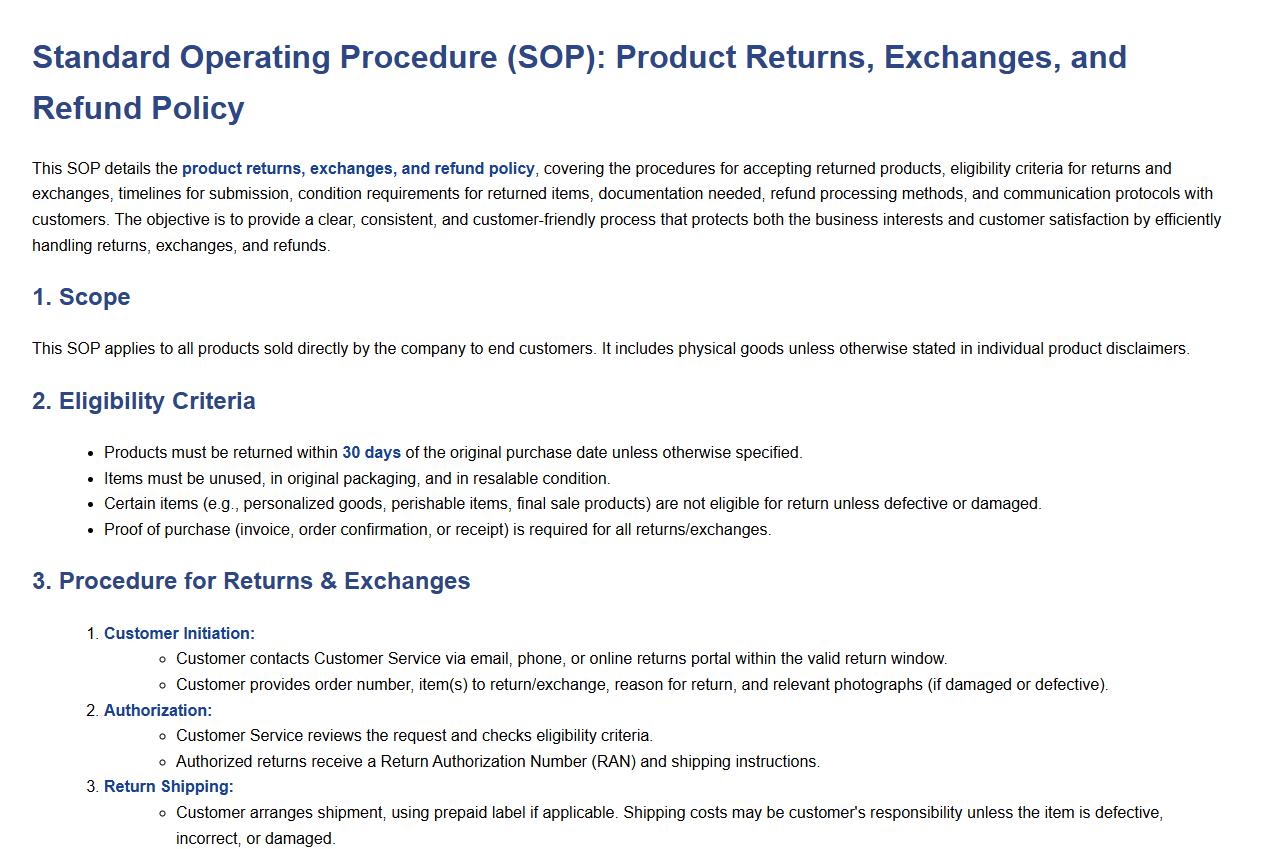Click the 'Certain items' eligibility bullet
The image size is (1263, 849).
[x=572, y=504]
